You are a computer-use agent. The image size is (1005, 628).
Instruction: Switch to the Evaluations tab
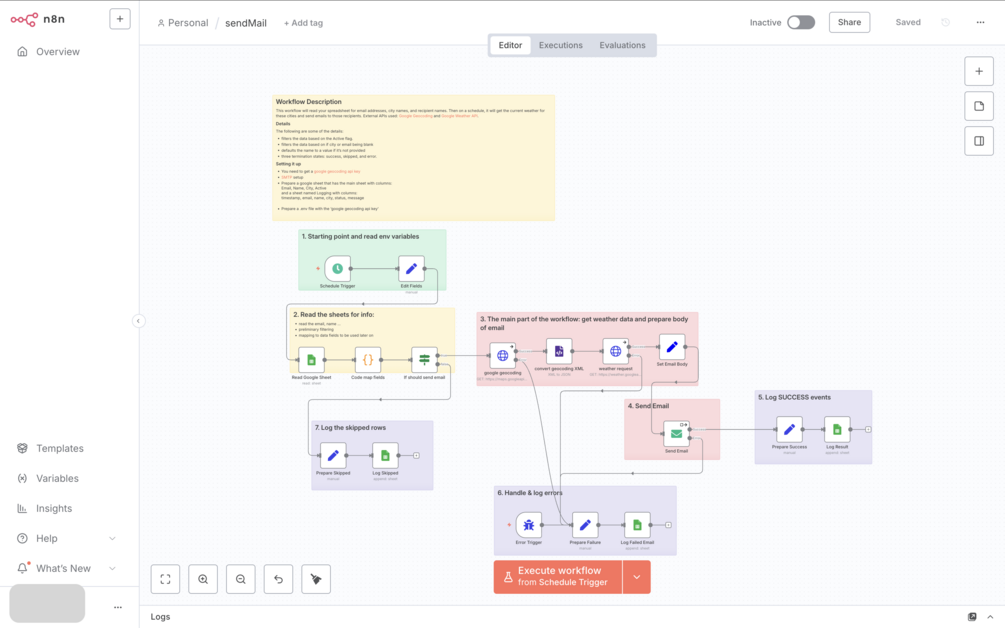click(622, 45)
